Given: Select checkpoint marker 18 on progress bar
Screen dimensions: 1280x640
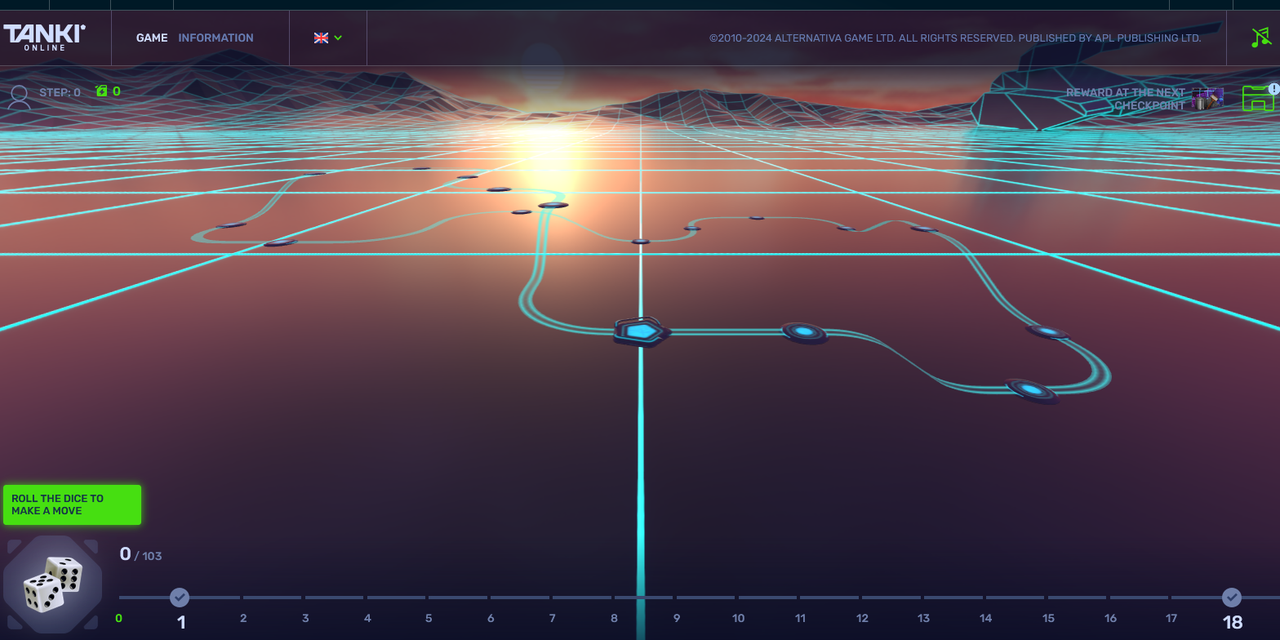Looking at the screenshot, I should point(1232,597).
